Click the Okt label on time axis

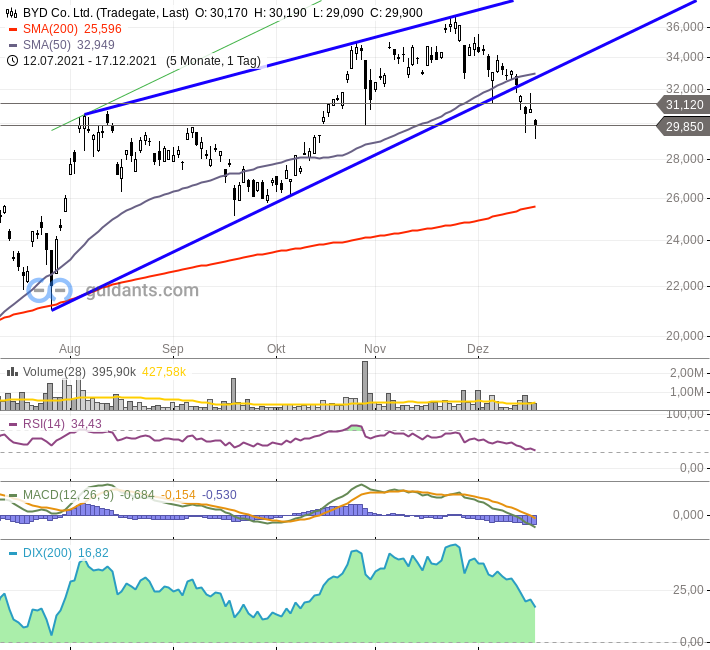(276, 349)
